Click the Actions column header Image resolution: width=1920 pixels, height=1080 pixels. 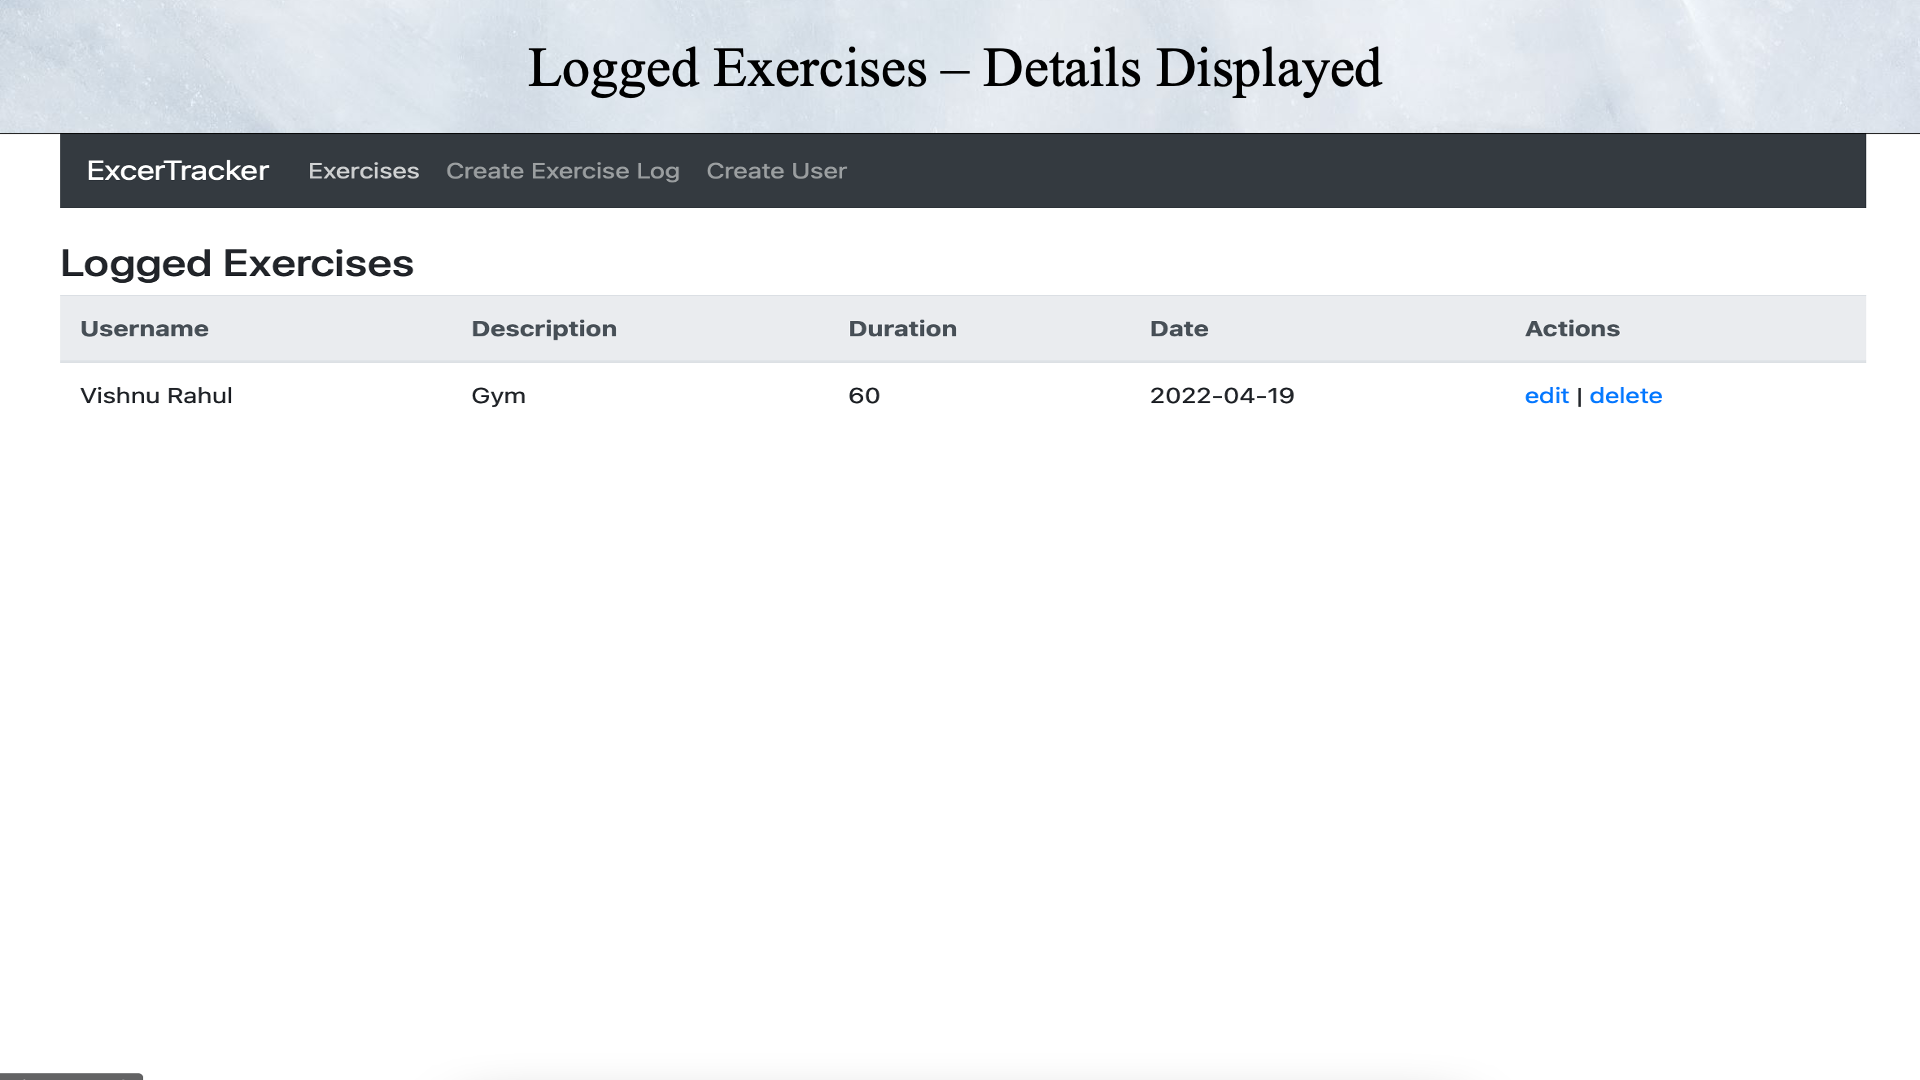(1572, 328)
